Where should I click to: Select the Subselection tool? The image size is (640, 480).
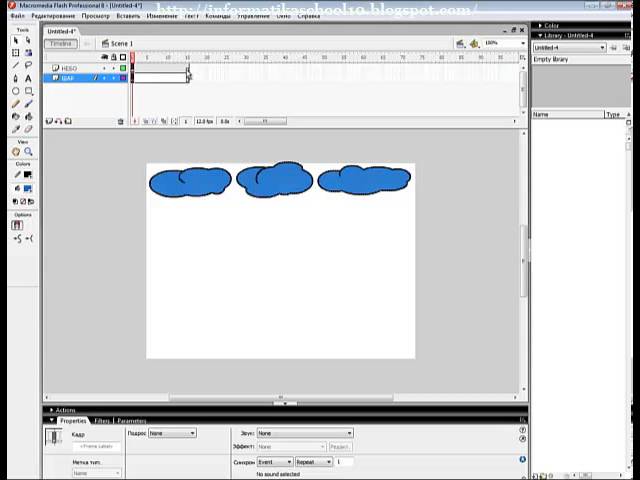click(x=28, y=40)
